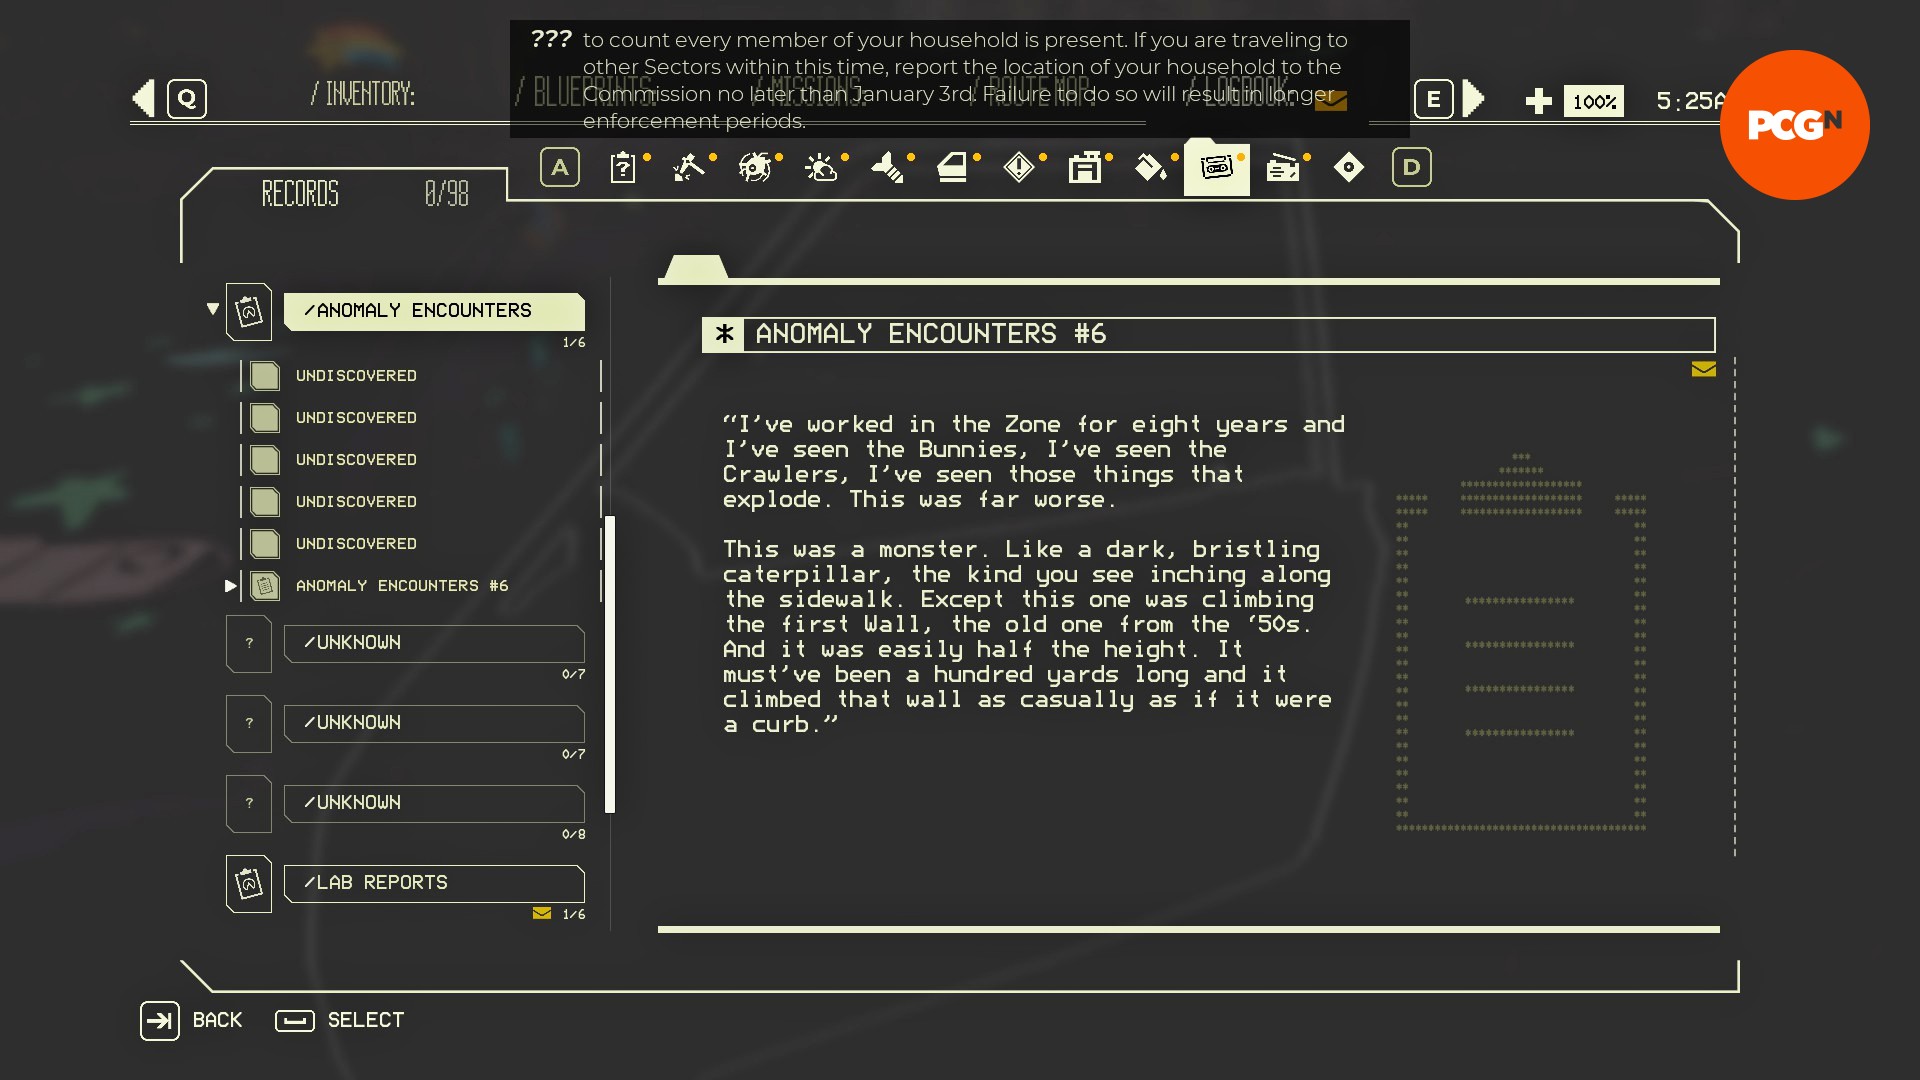Collapse the Anomaly Encounters folder arrow
This screenshot has height=1080, width=1920.
coord(213,309)
